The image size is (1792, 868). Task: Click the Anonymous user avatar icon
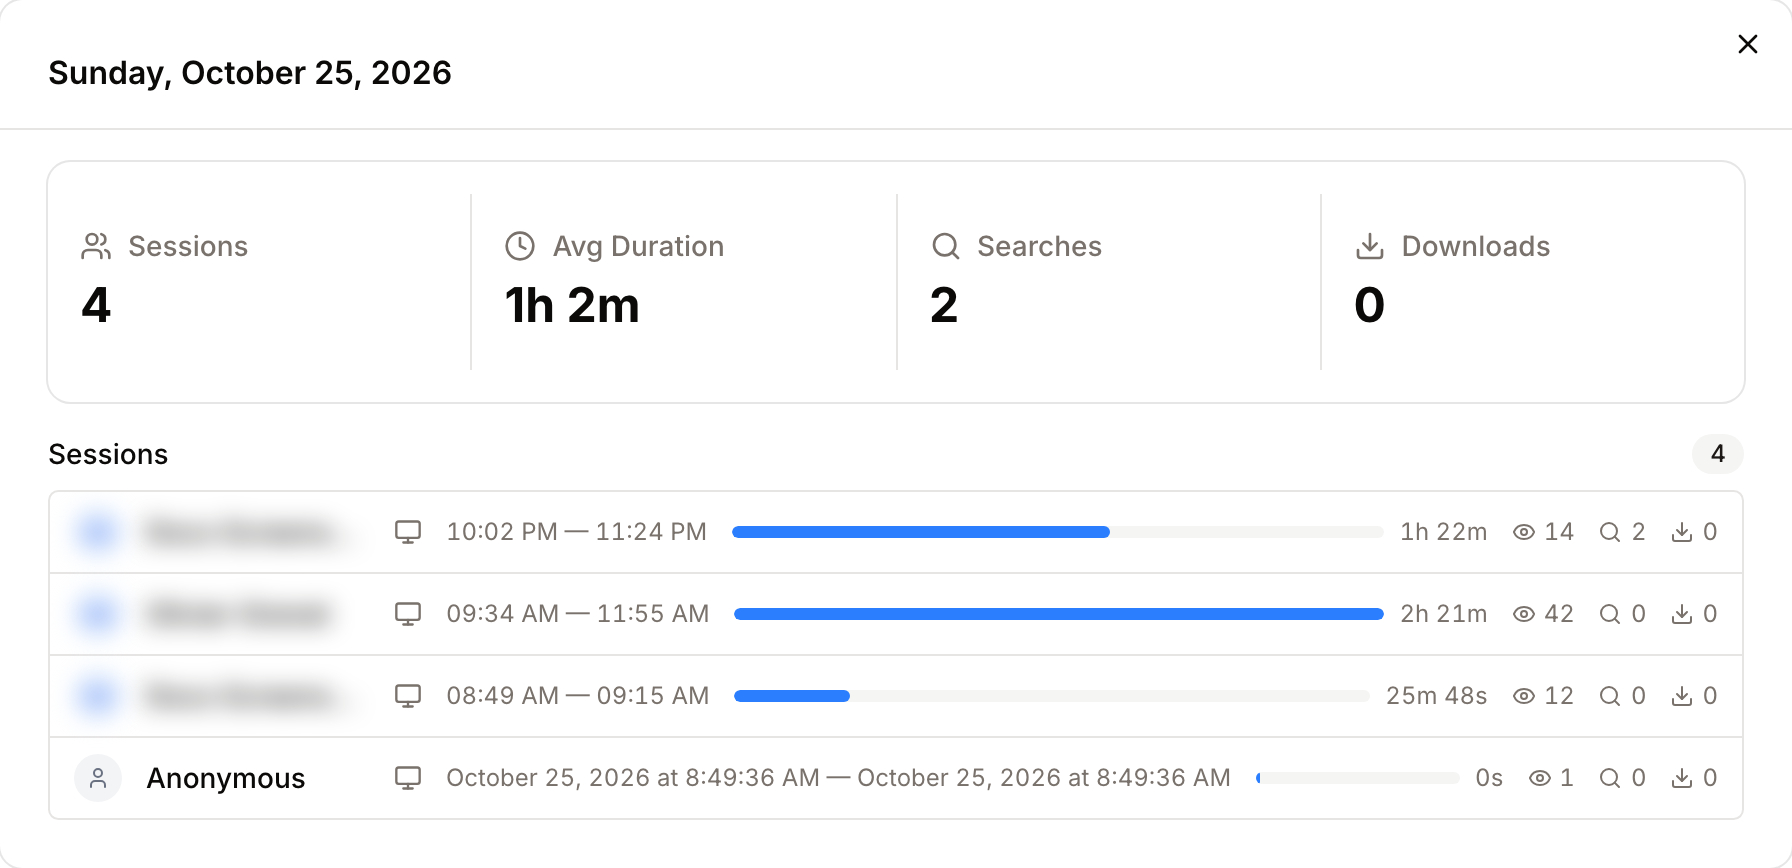[x=98, y=778]
